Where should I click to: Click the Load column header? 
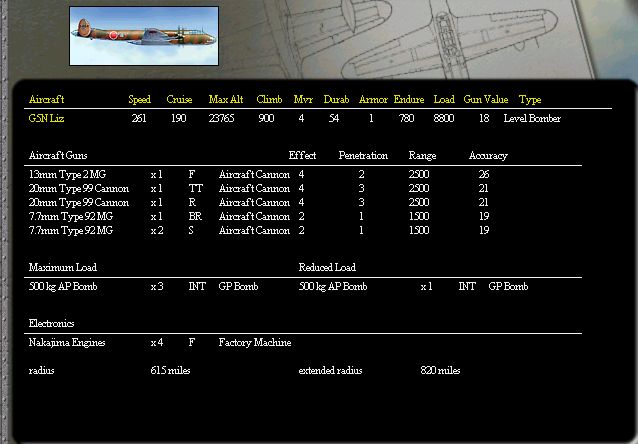tap(444, 99)
